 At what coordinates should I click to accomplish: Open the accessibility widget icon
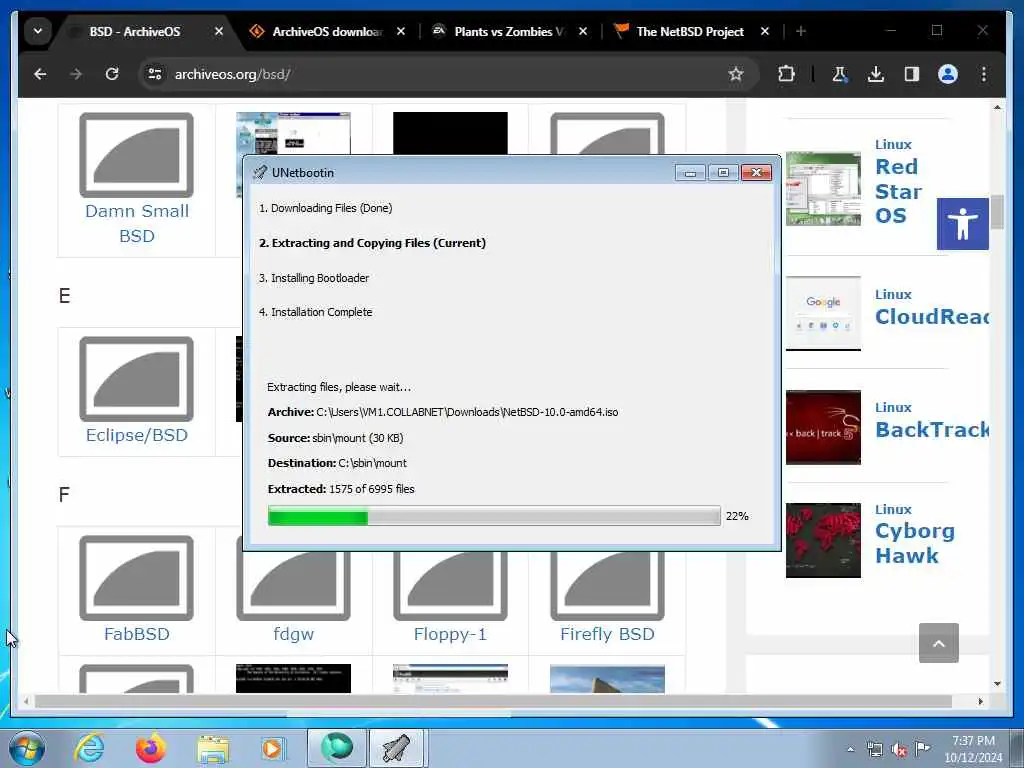pos(963,224)
